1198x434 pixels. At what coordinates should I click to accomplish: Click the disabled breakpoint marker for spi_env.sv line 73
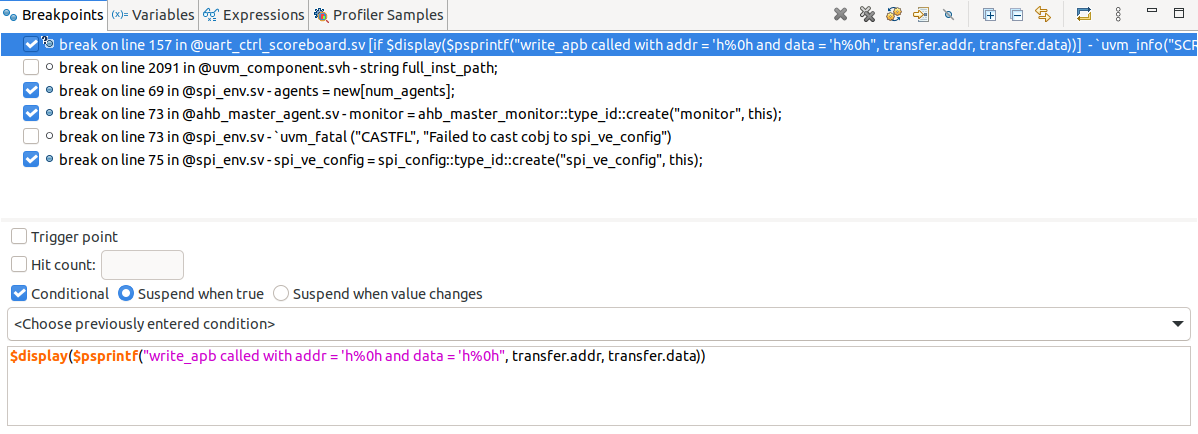(50, 136)
